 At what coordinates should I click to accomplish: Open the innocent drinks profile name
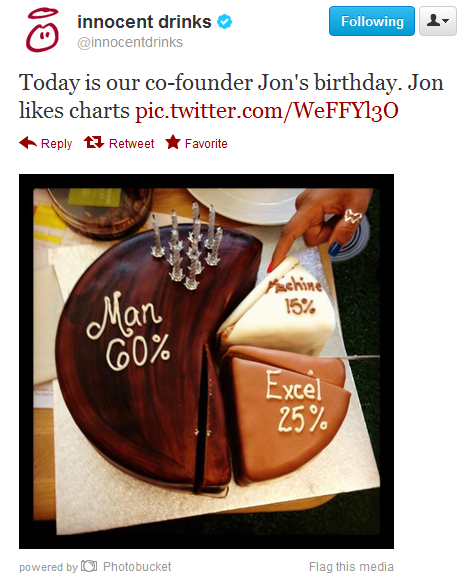[144, 22]
